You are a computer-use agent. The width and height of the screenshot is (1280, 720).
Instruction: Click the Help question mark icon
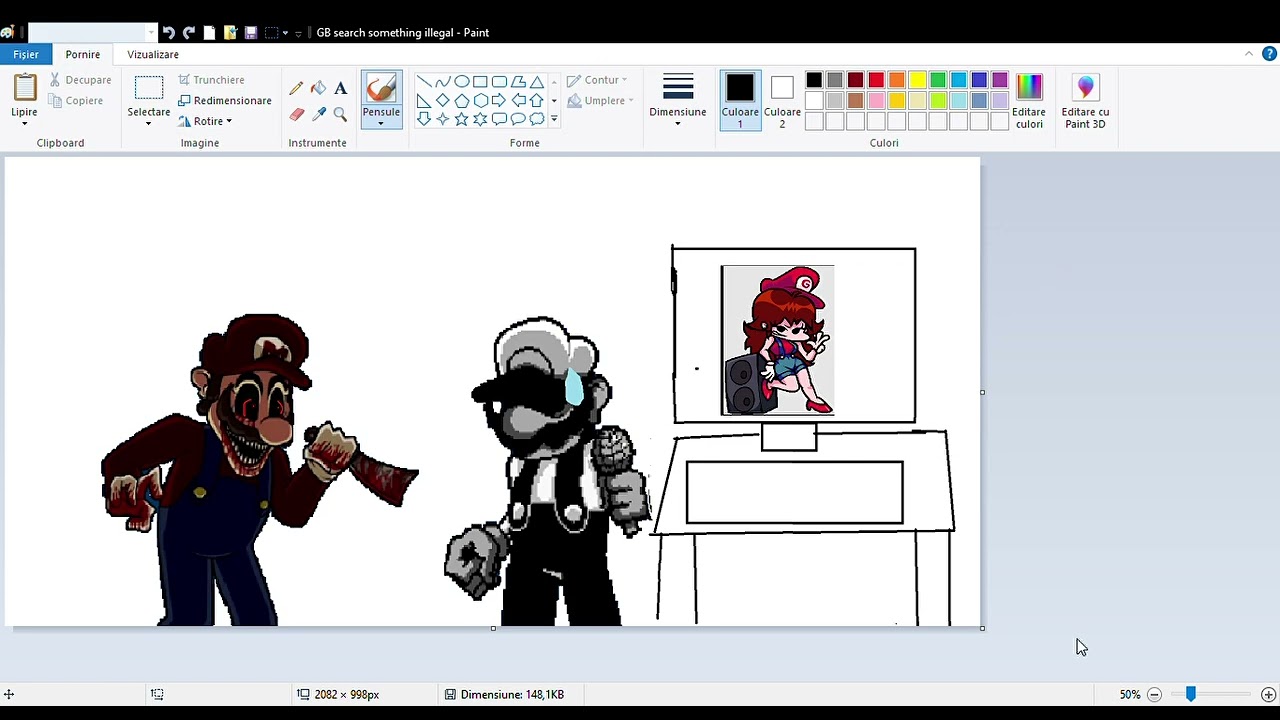pyautogui.click(x=1269, y=54)
